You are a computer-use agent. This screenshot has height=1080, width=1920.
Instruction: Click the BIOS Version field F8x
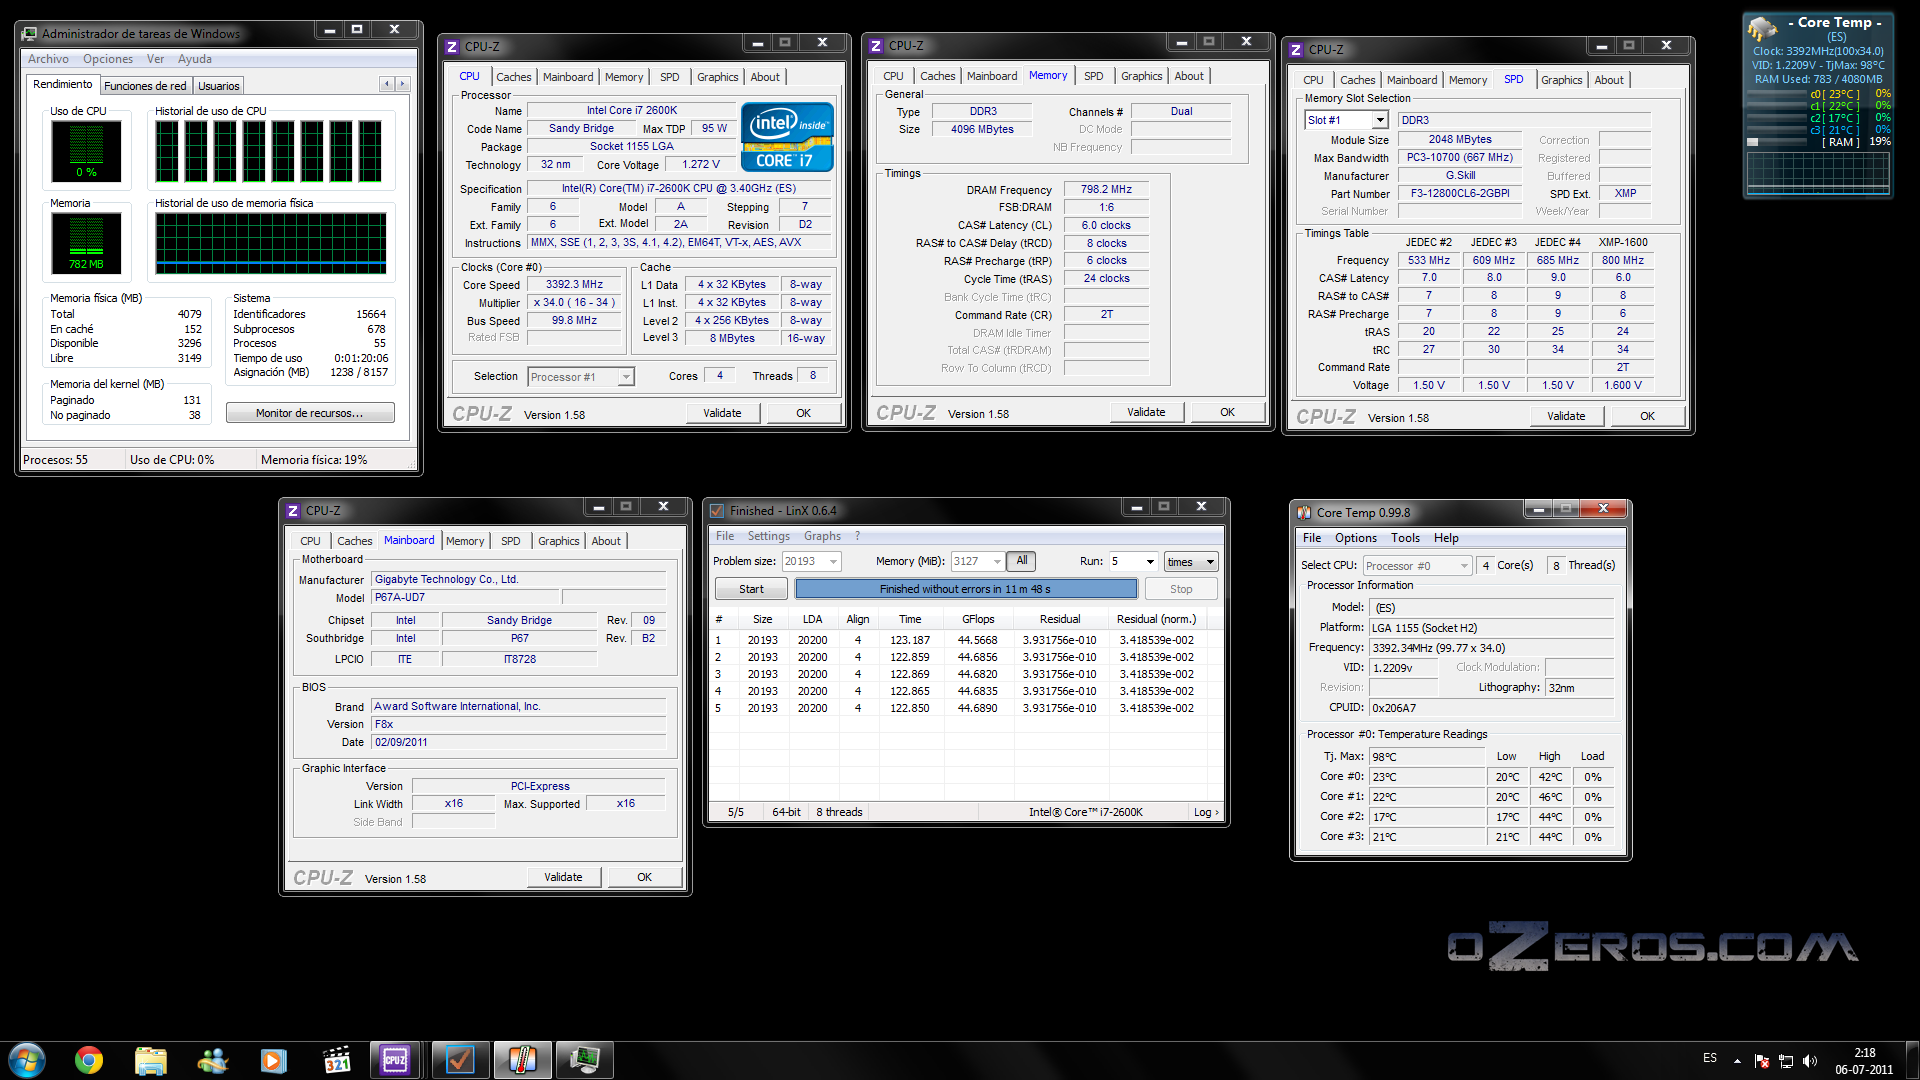point(518,725)
